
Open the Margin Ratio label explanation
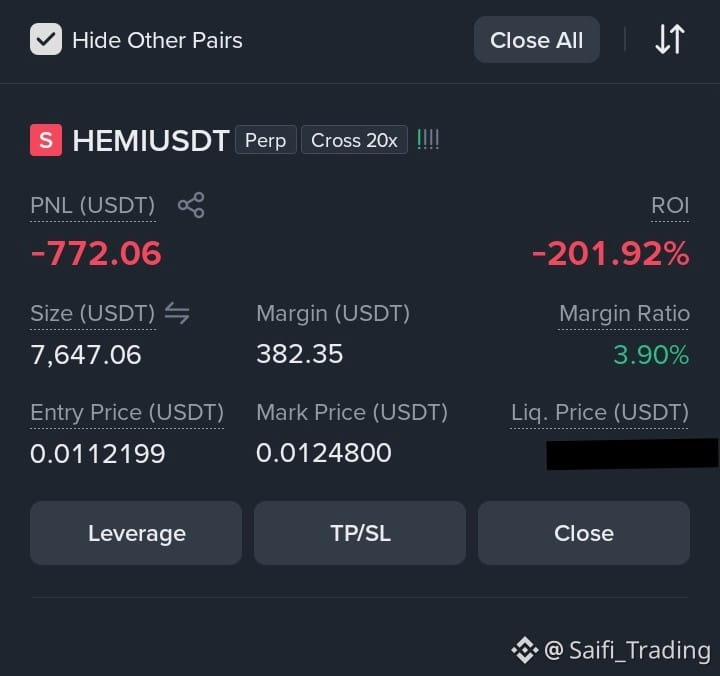point(624,314)
